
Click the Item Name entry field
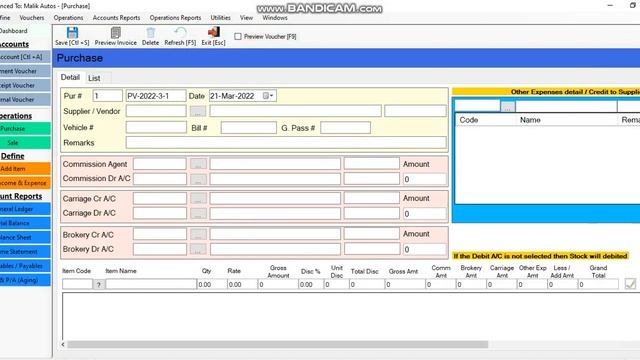[151, 284]
